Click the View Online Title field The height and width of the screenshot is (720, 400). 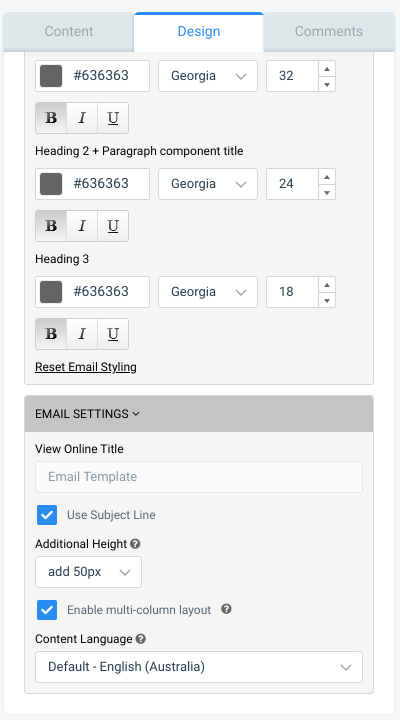tap(199, 477)
